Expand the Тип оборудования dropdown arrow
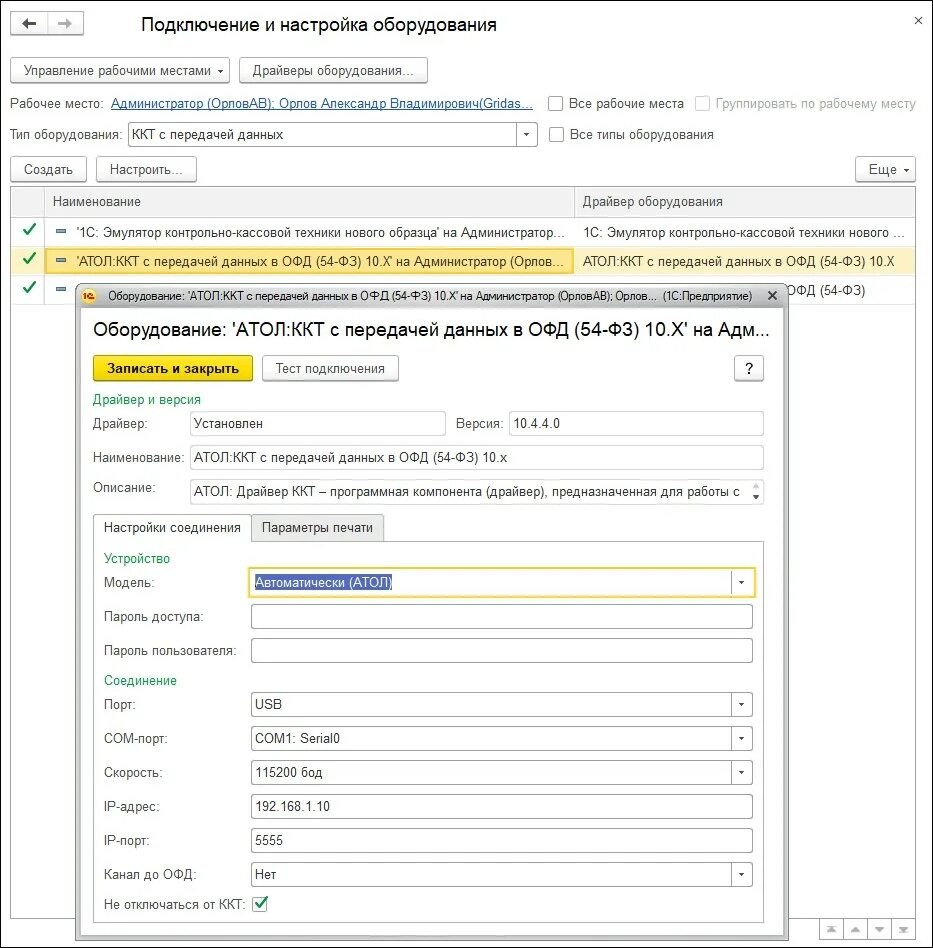 (526, 134)
